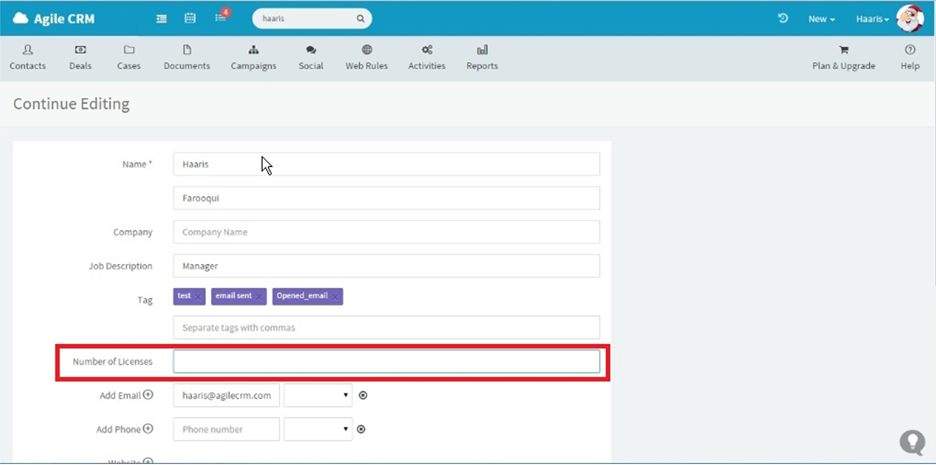Remove the test tag

(198, 297)
